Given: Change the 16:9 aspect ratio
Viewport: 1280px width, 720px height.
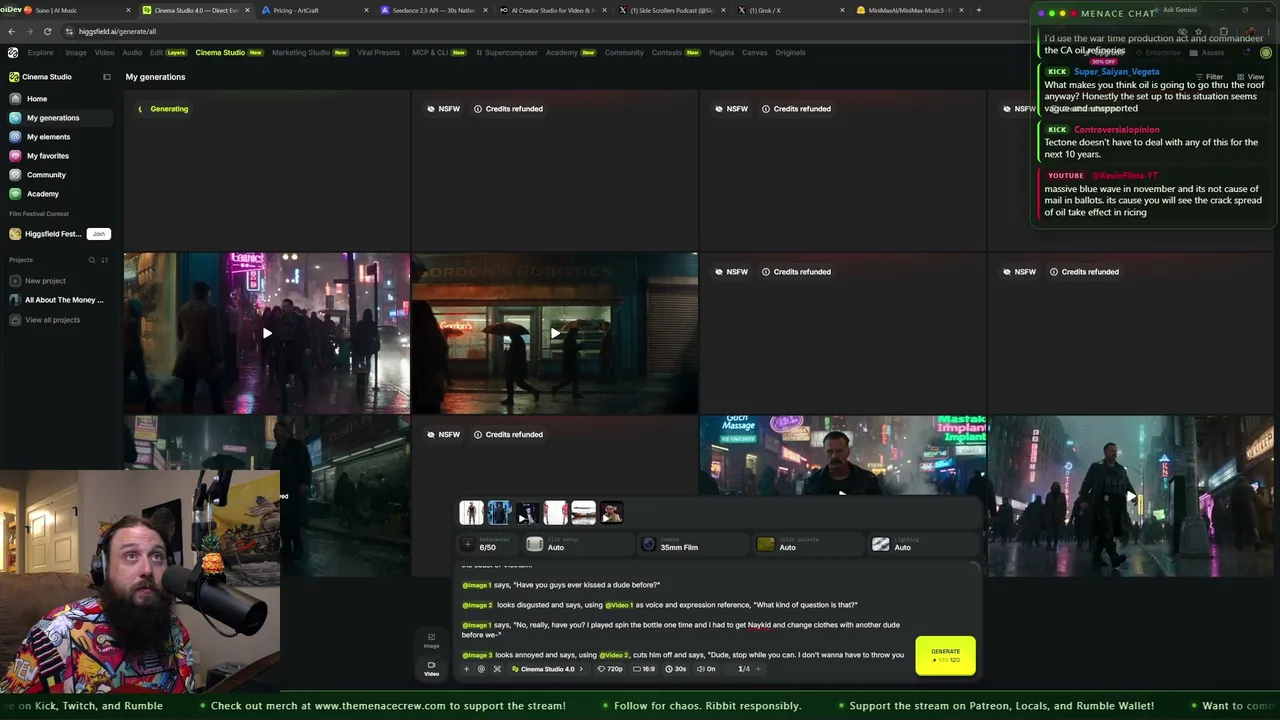Looking at the screenshot, I should click(x=645, y=669).
